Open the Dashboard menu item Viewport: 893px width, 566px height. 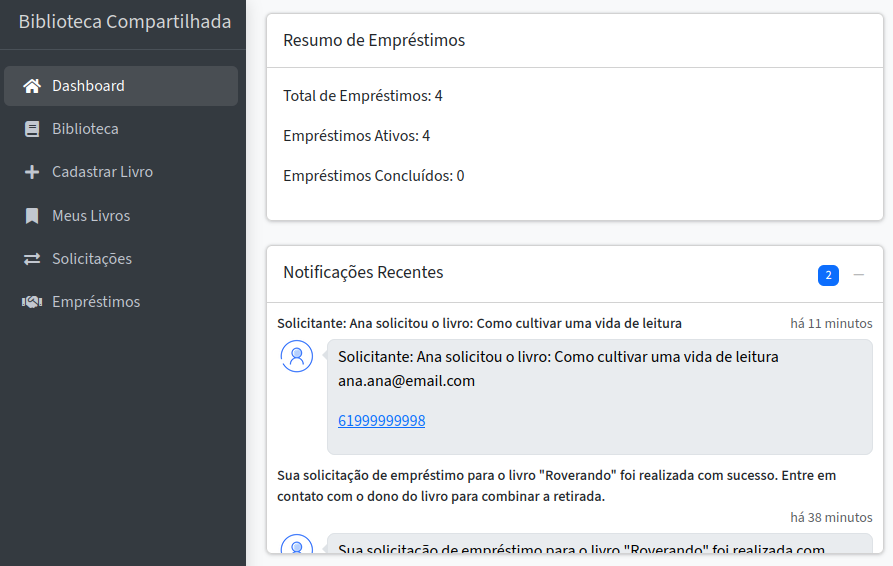click(121, 86)
